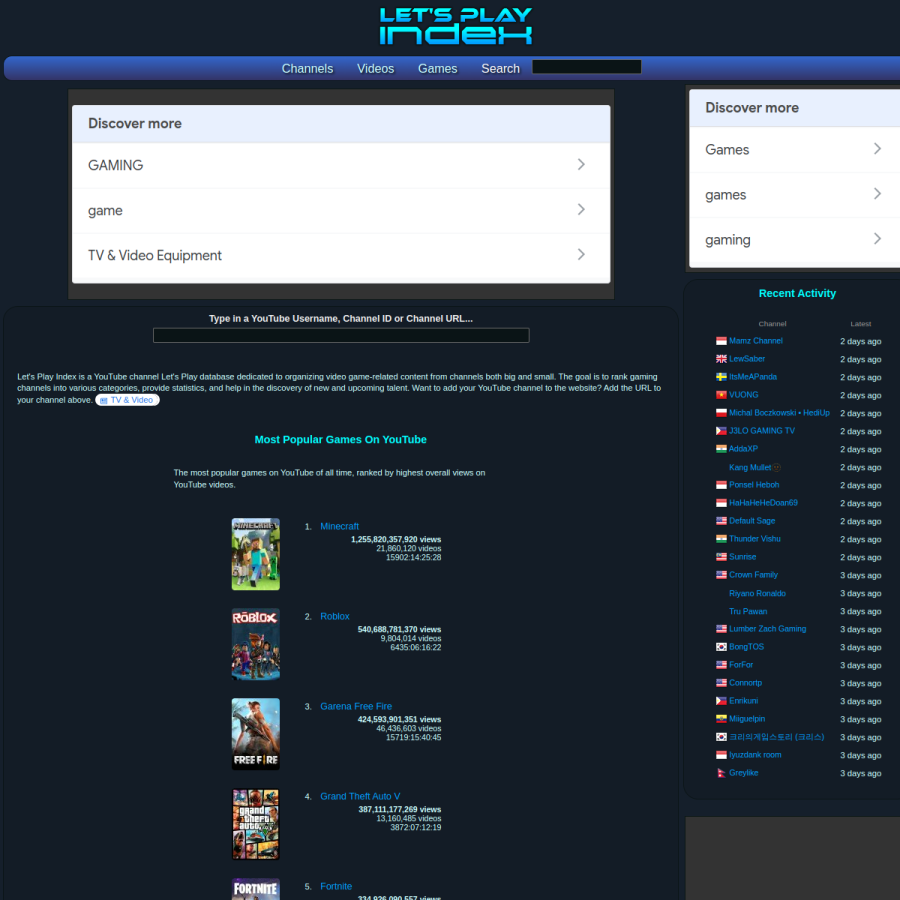Focus the YouTube channel URL input field
This screenshot has width=900, height=900.
pos(341,335)
